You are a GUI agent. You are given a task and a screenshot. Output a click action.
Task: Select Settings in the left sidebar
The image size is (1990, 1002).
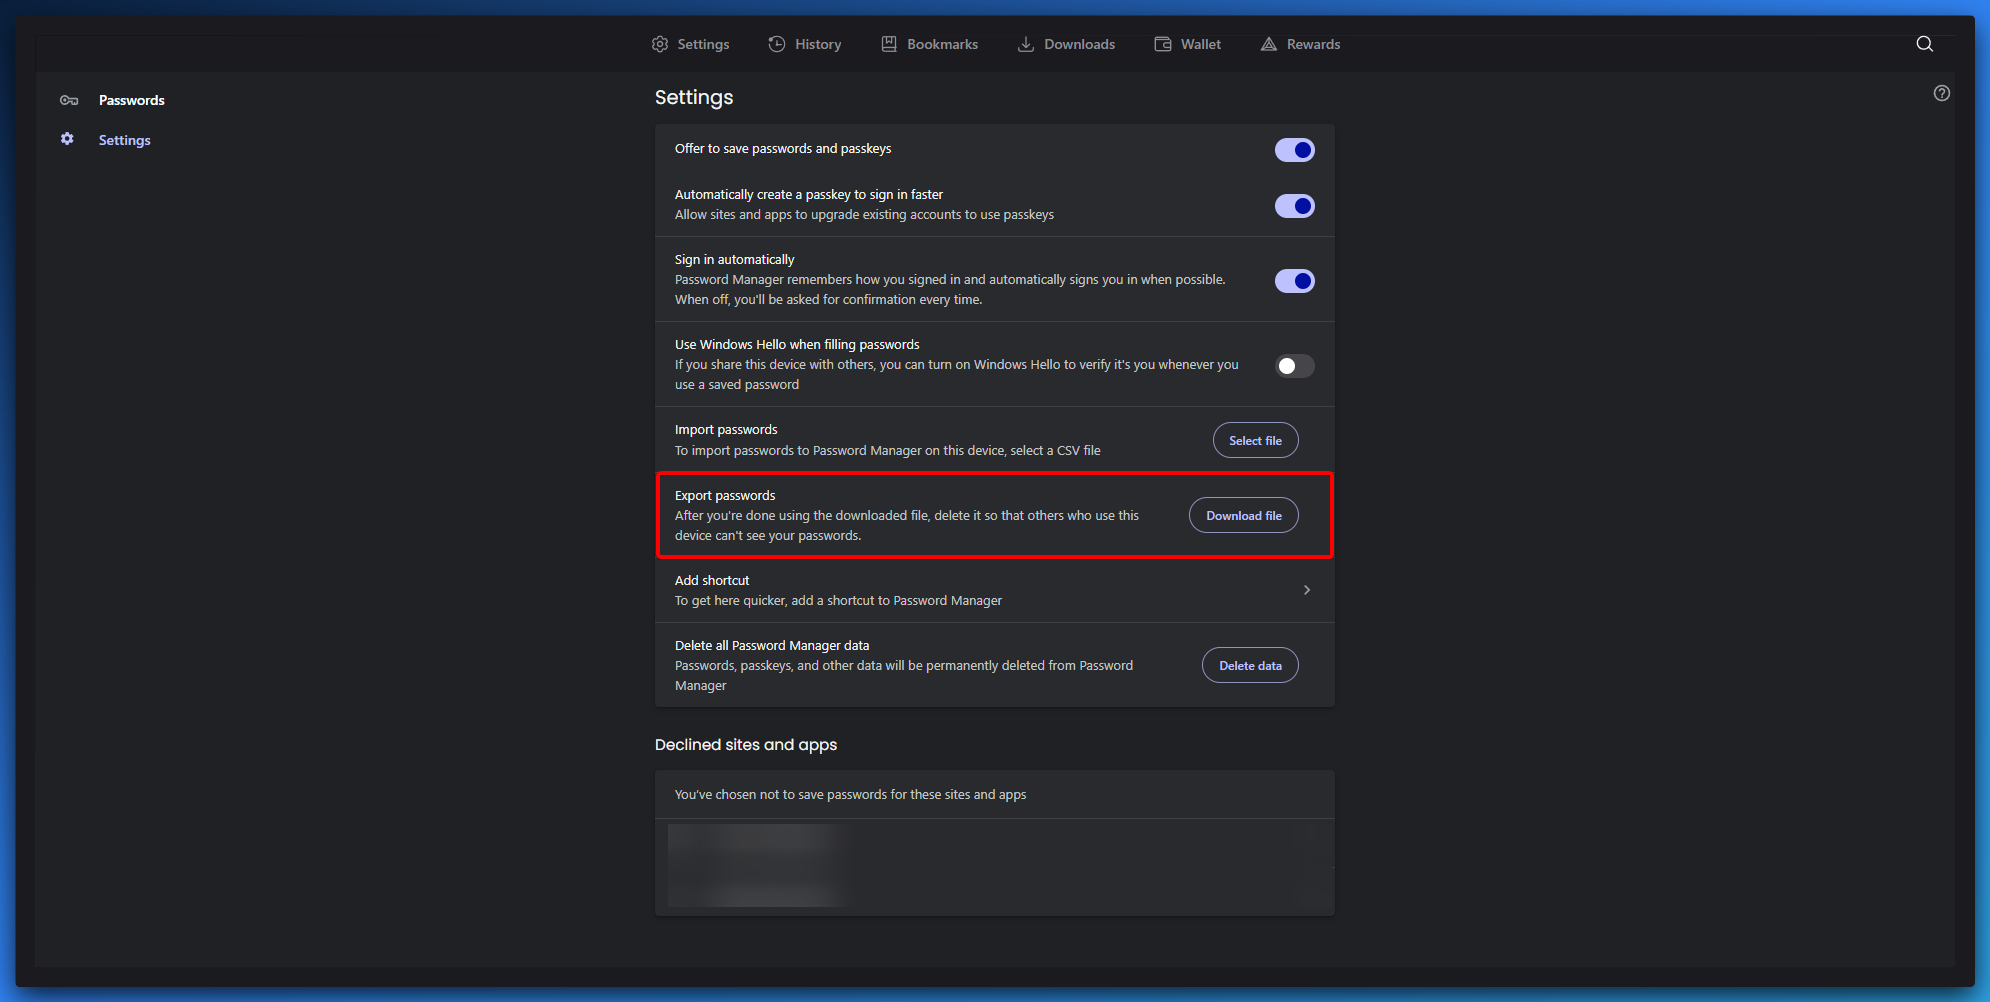[x=124, y=140]
